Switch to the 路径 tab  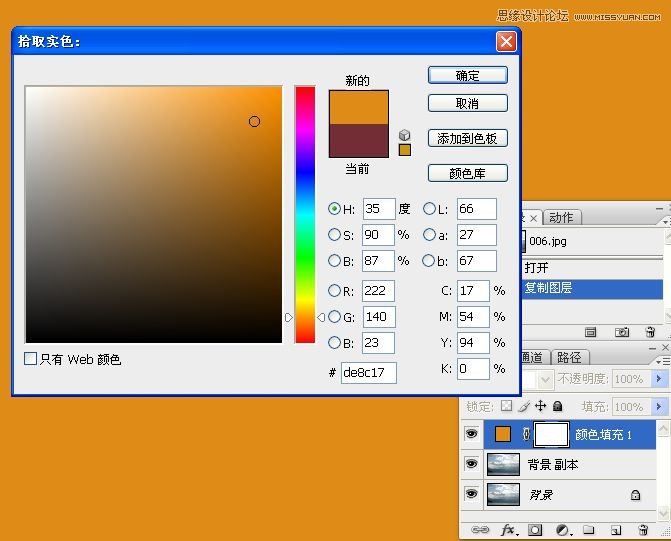click(x=569, y=357)
